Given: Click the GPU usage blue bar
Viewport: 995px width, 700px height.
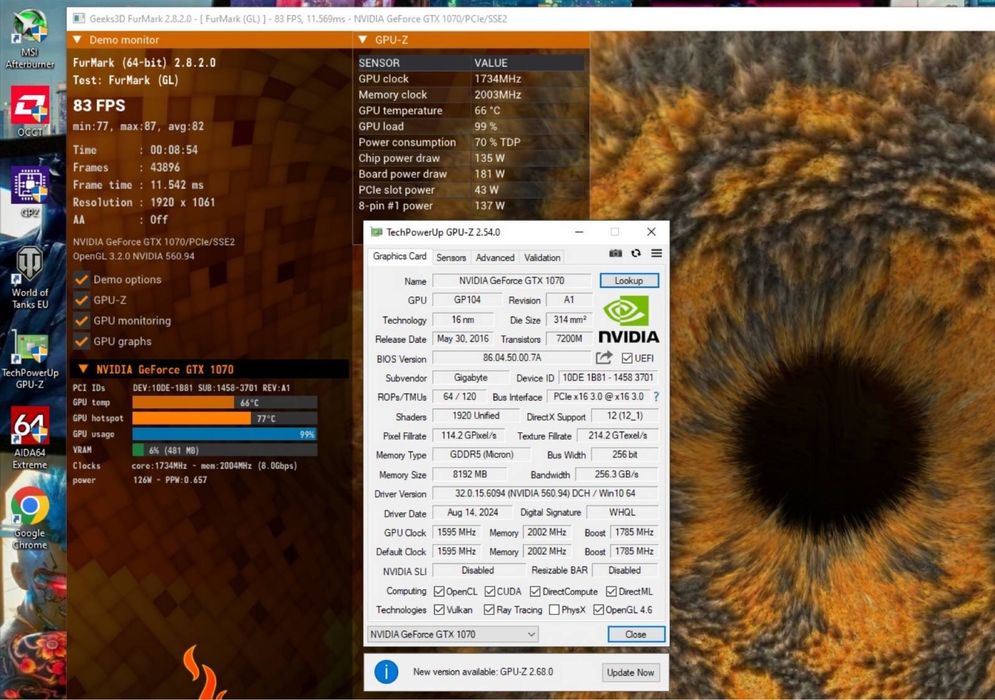Looking at the screenshot, I should pos(225,434).
